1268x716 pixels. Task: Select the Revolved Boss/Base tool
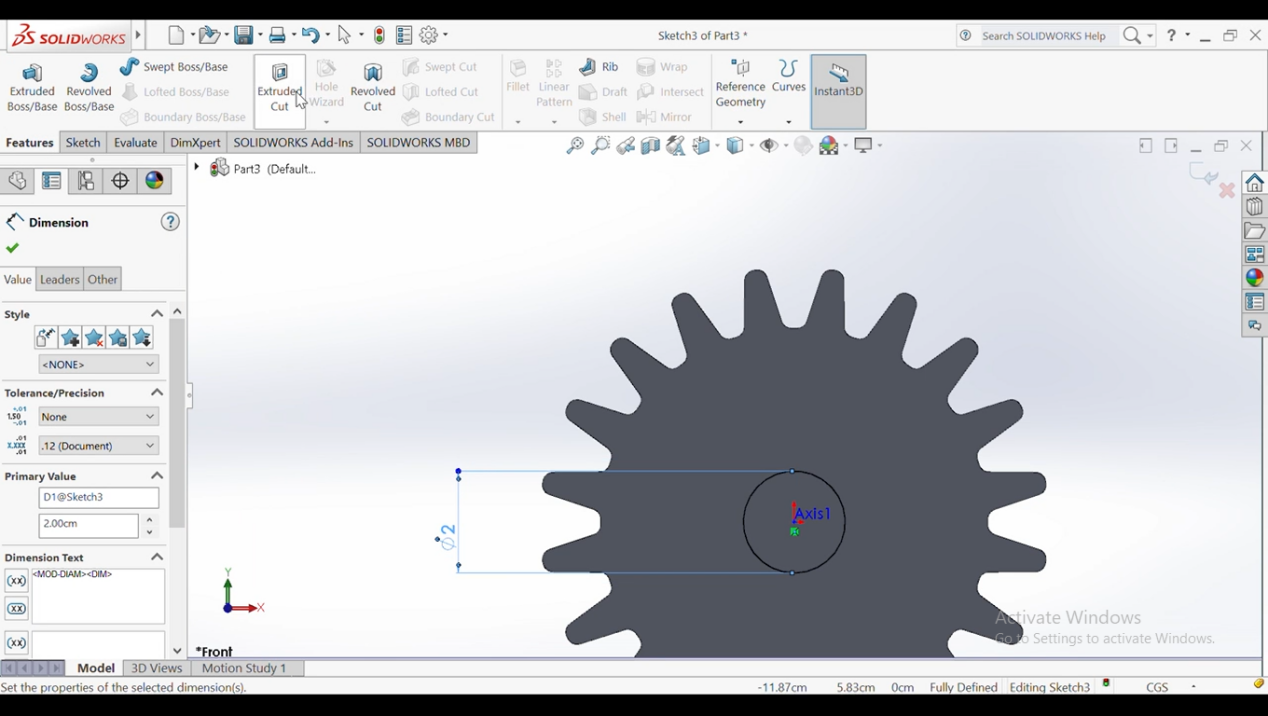click(89, 88)
